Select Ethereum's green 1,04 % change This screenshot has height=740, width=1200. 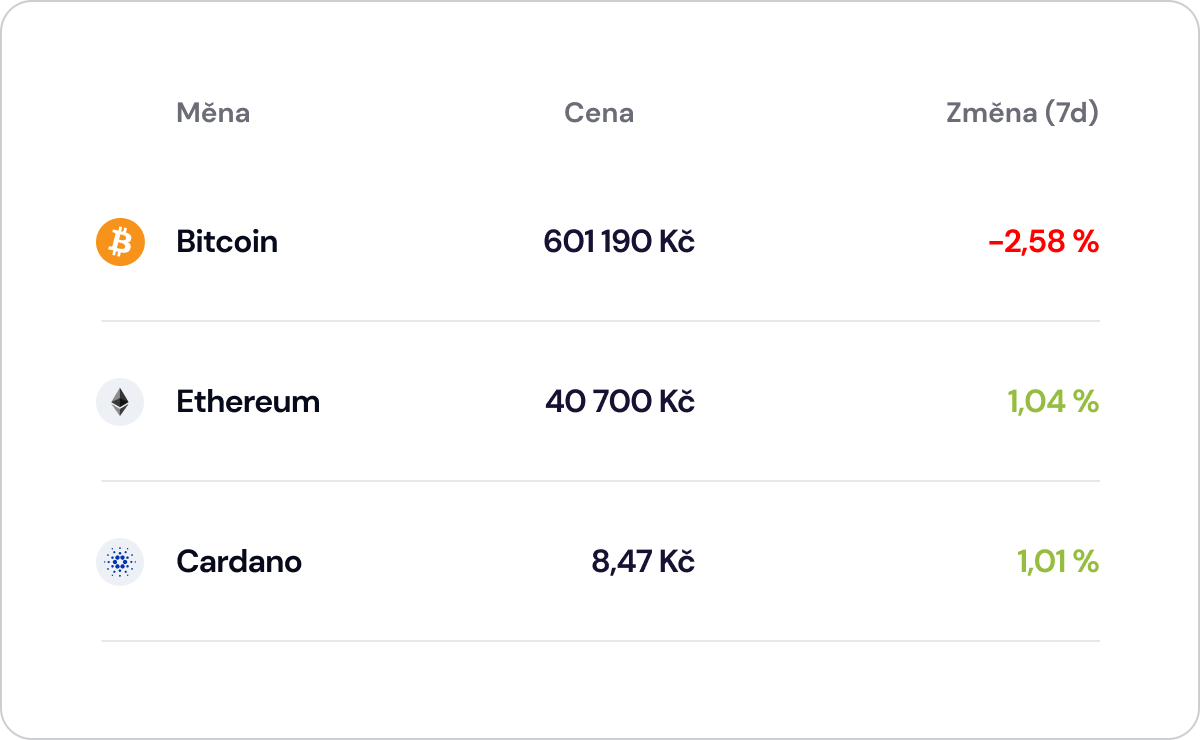1053,401
